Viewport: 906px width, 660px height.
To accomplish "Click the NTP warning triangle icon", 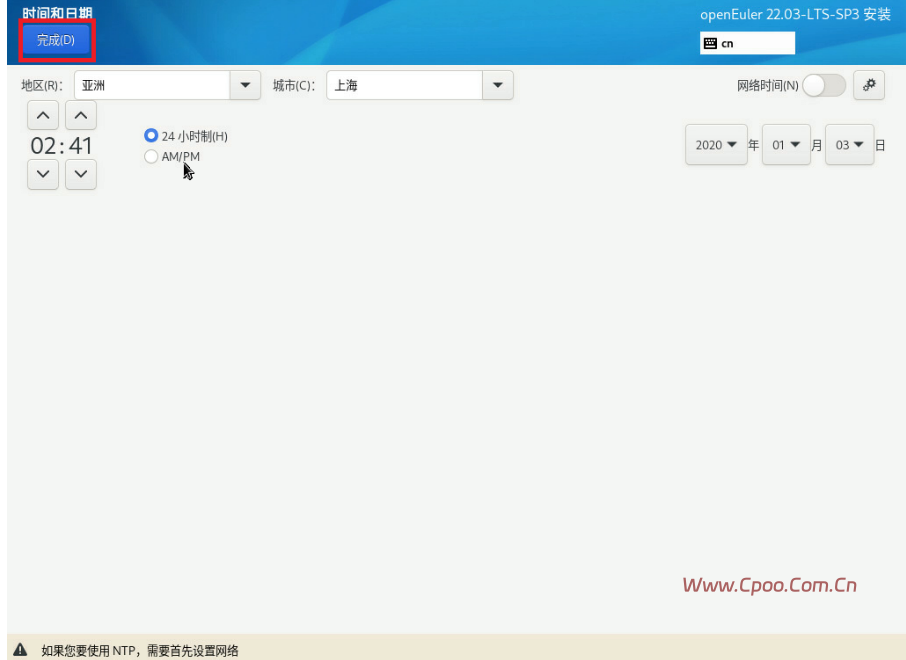I will click(x=20, y=649).
